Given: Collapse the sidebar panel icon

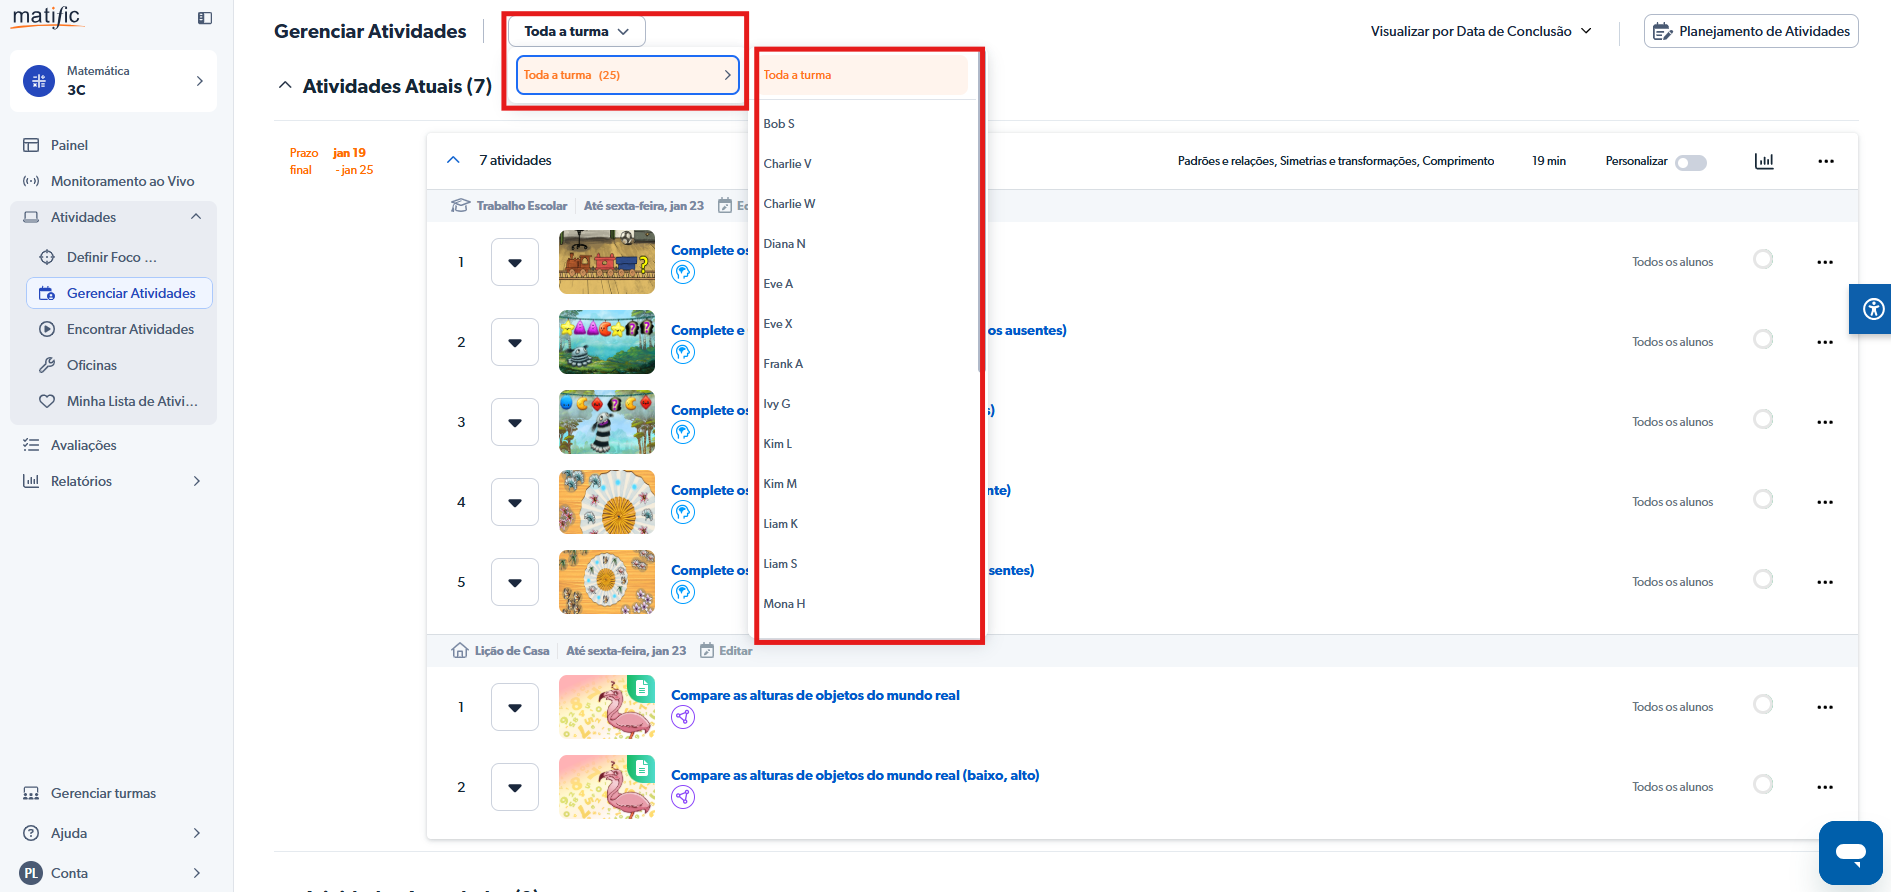Looking at the screenshot, I should pos(205,18).
